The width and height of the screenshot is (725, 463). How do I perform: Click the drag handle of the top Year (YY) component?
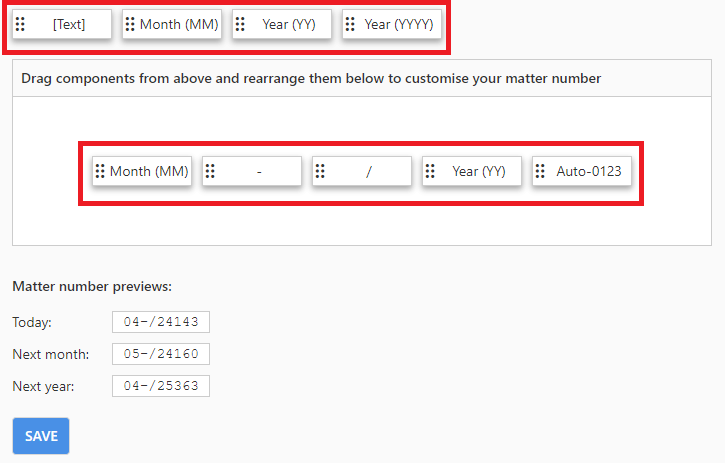pyautogui.click(x=240, y=24)
